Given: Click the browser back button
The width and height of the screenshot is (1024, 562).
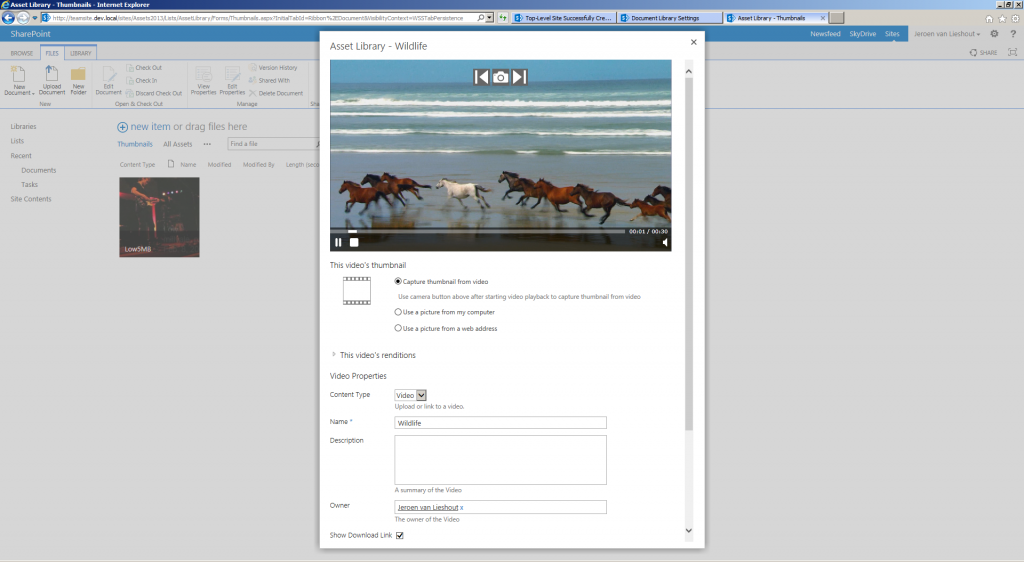Looking at the screenshot, I should (x=8, y=18).
